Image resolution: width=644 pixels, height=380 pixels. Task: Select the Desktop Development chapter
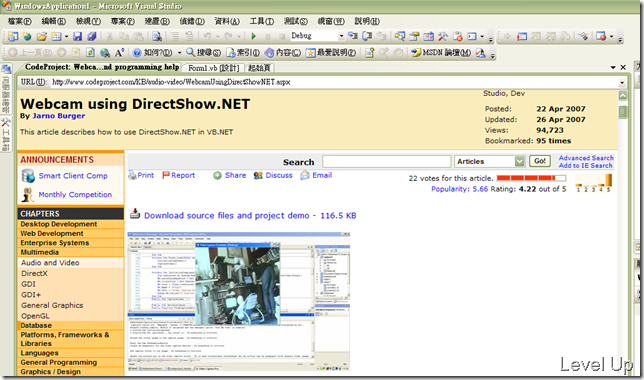[59, 224]
